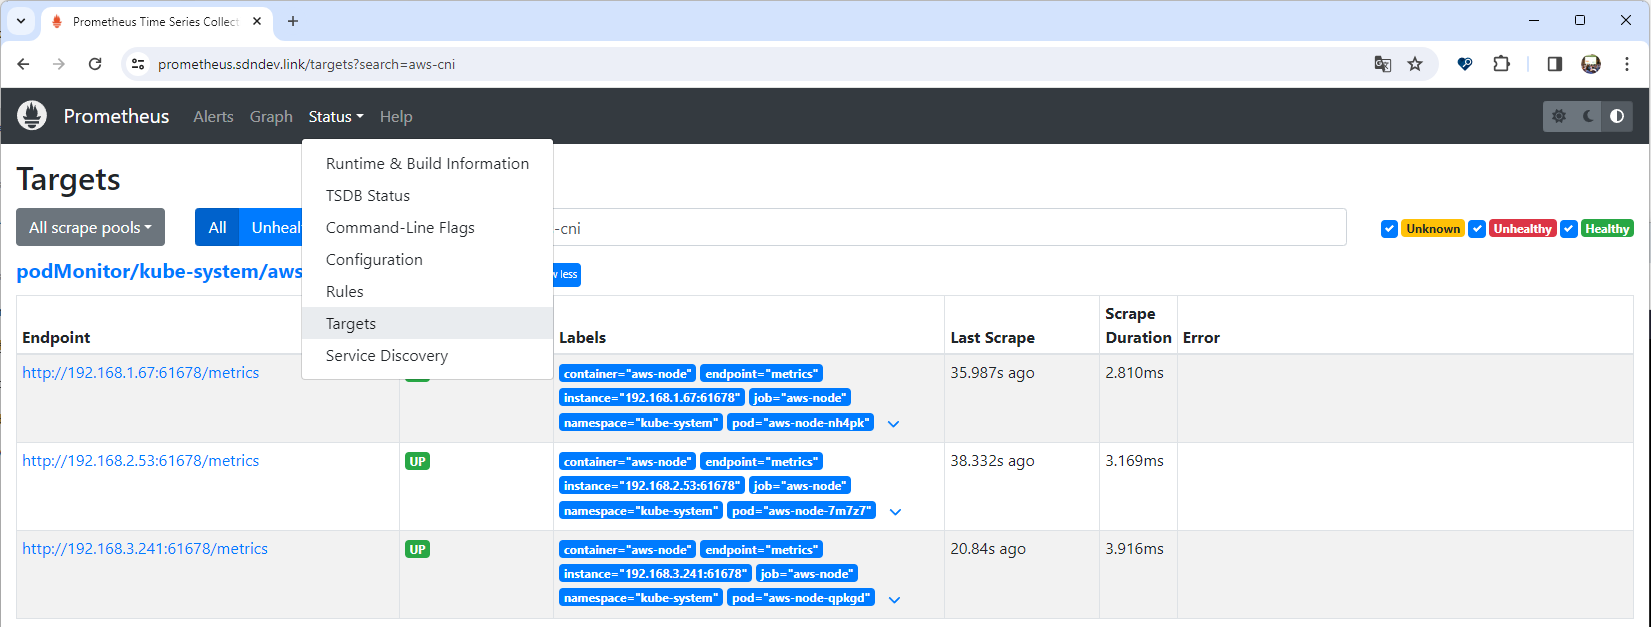Open Chrome three-dot menu

[1627, 64]
